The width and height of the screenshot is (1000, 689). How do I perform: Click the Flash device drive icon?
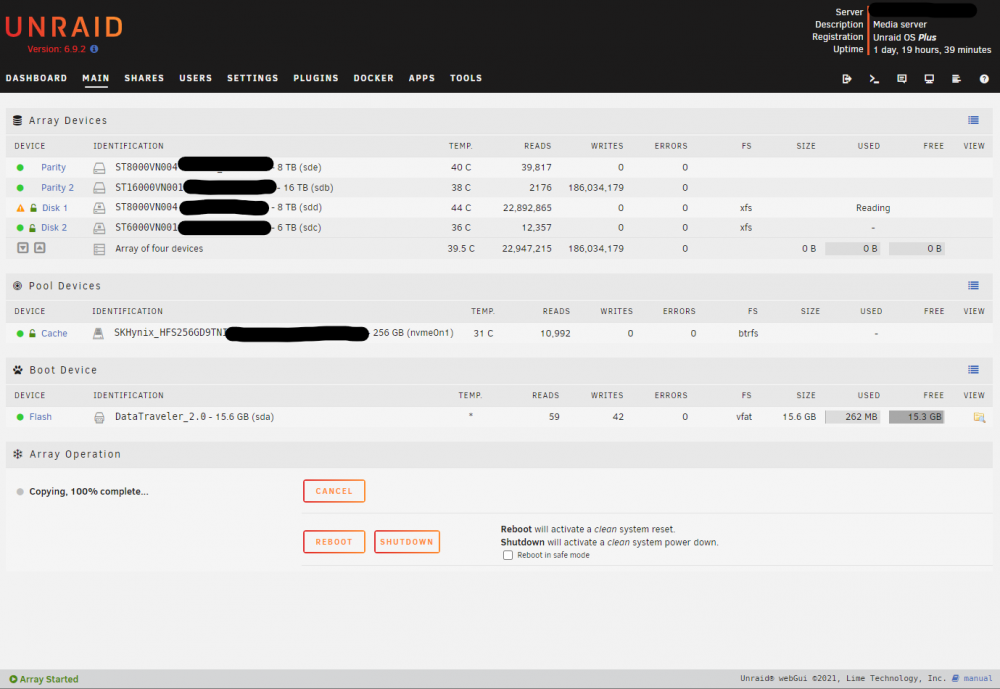99,417
